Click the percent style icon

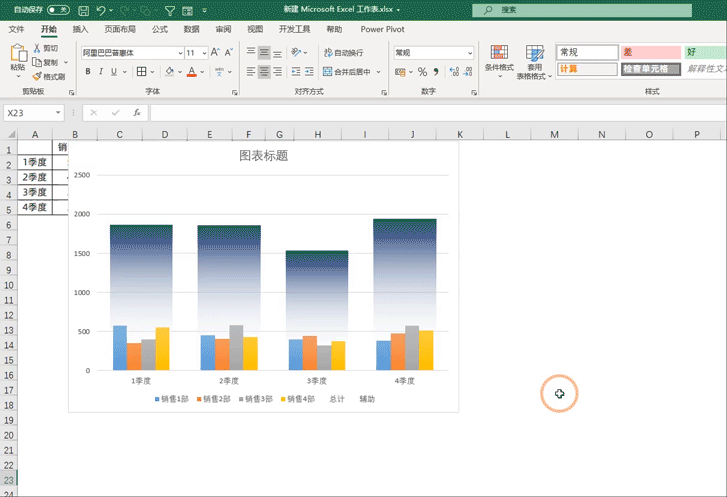(422, 72)
